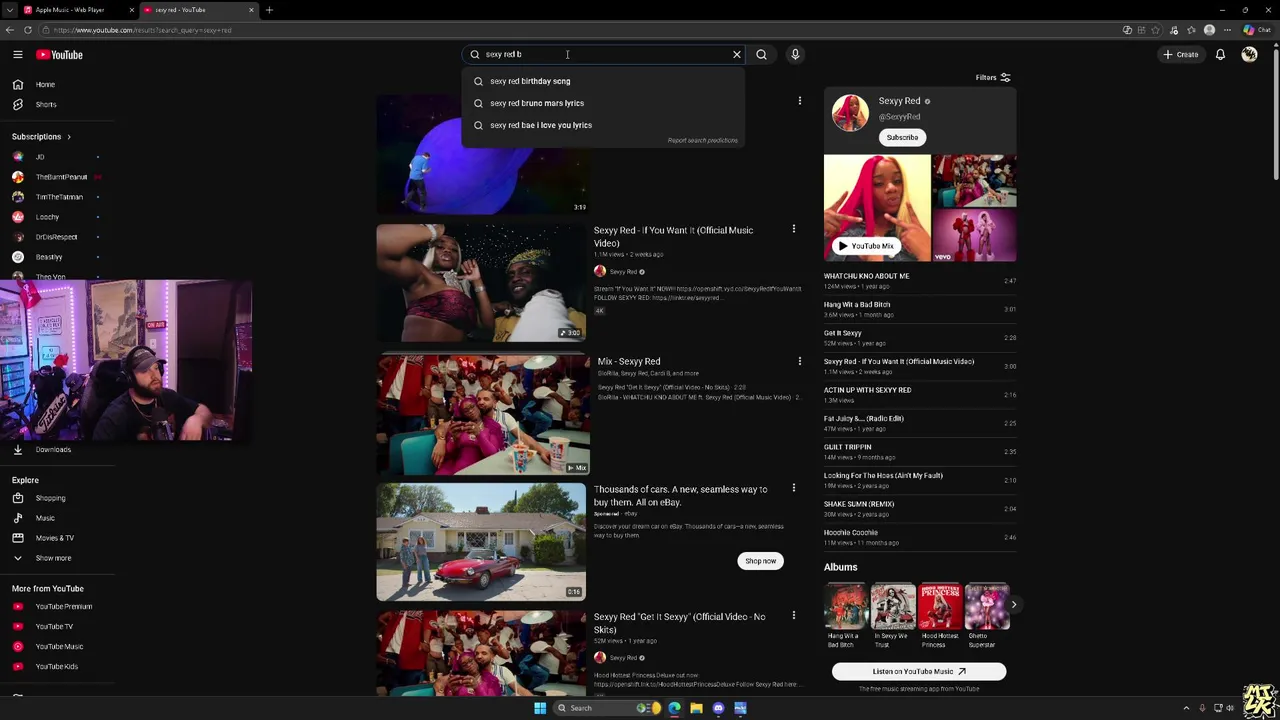
Task: Go to Home in the sidebar
Action: pos(45,85)
